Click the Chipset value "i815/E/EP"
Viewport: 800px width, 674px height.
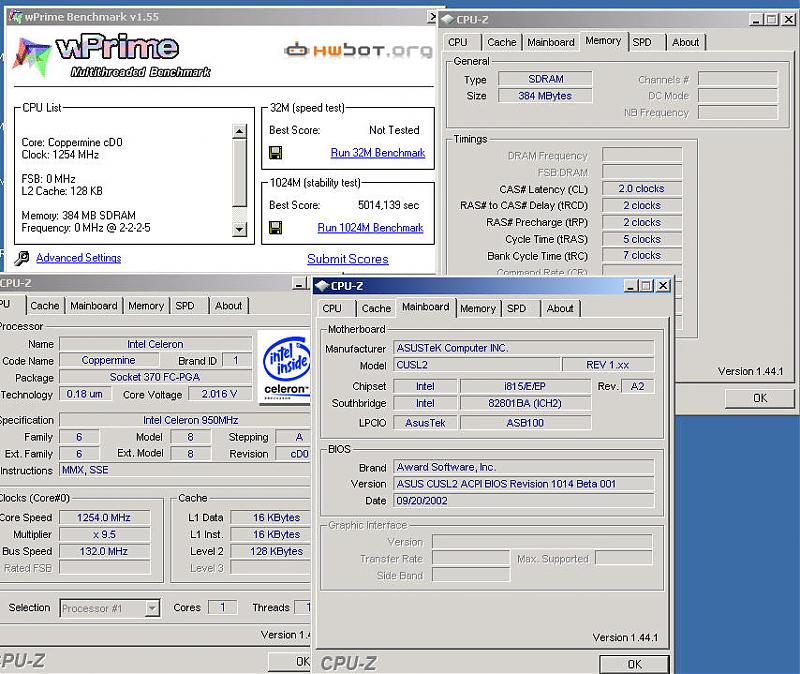coord(526,386)
